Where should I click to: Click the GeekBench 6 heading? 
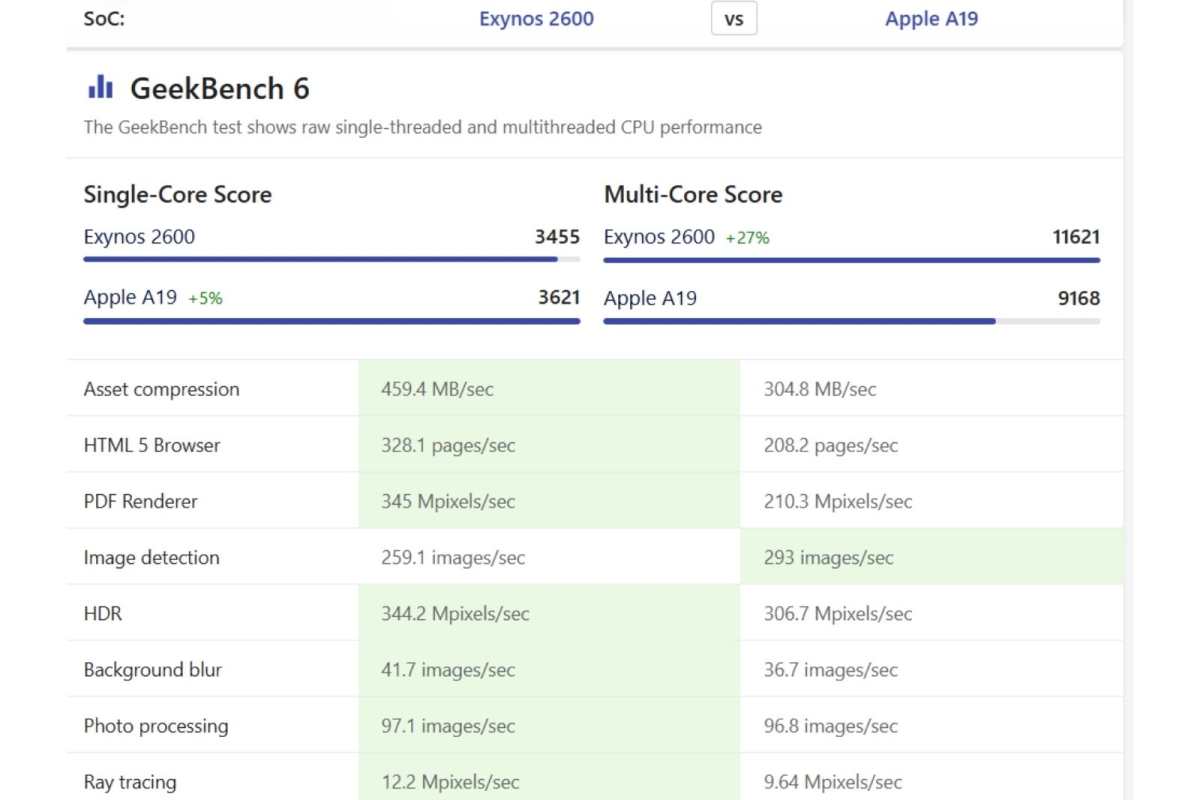220,89
